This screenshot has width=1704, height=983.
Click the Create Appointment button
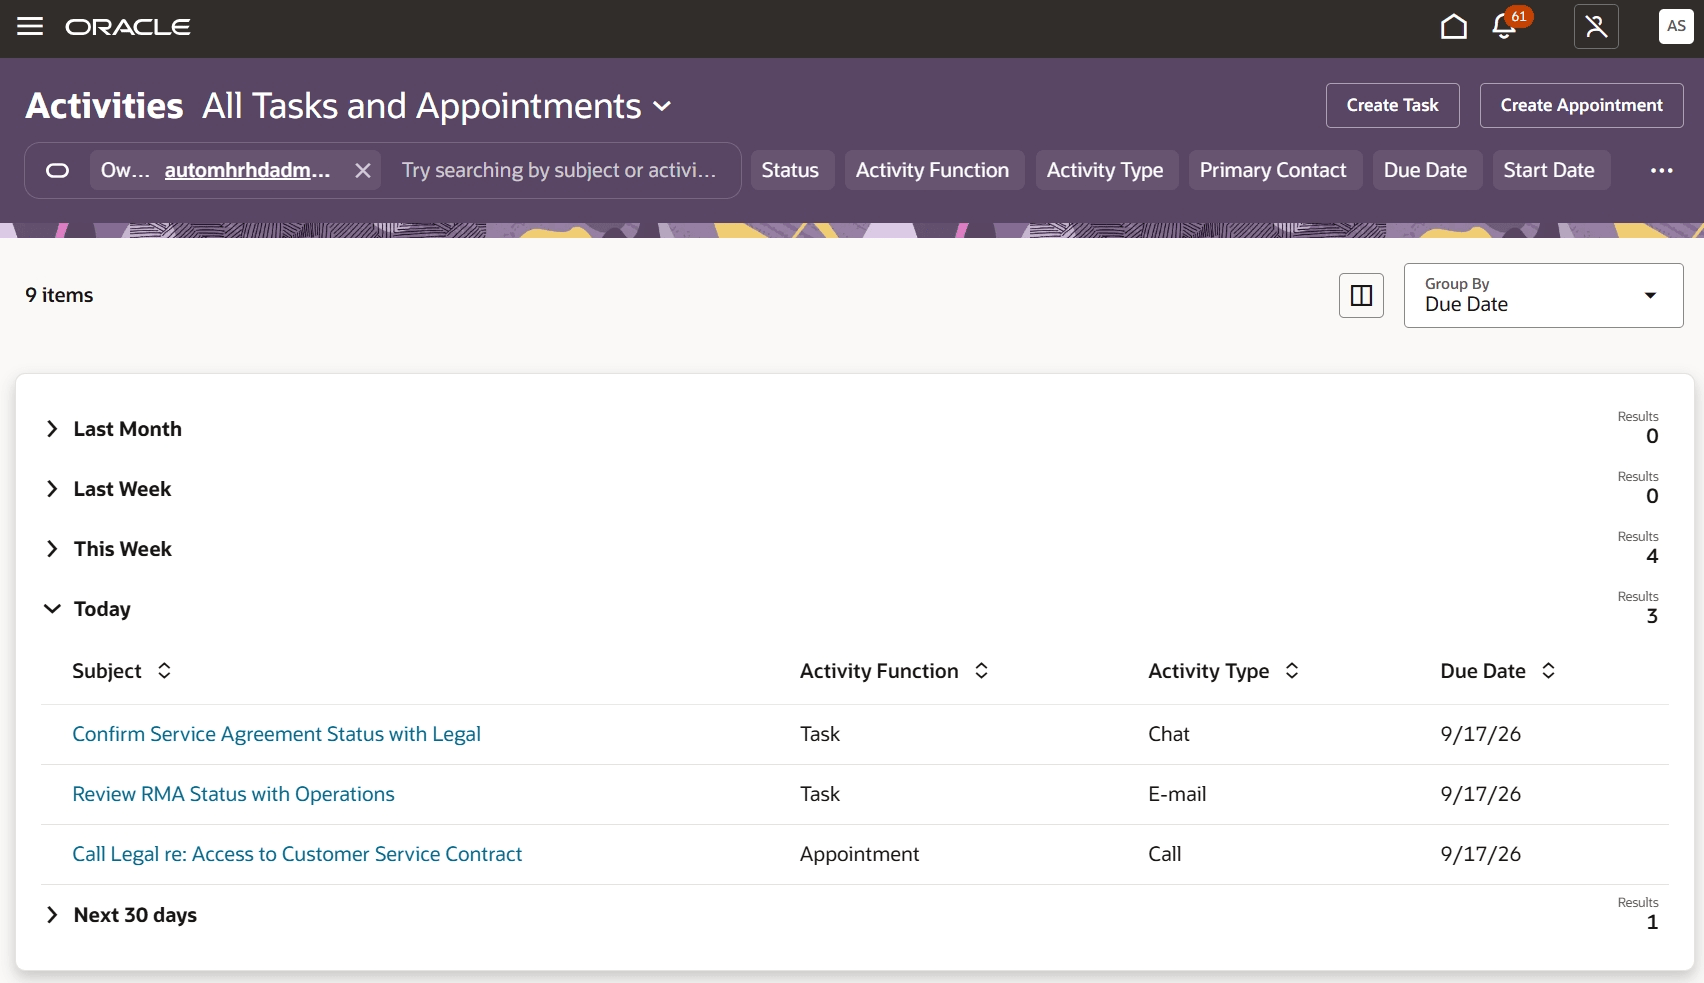click(1581, 106)
